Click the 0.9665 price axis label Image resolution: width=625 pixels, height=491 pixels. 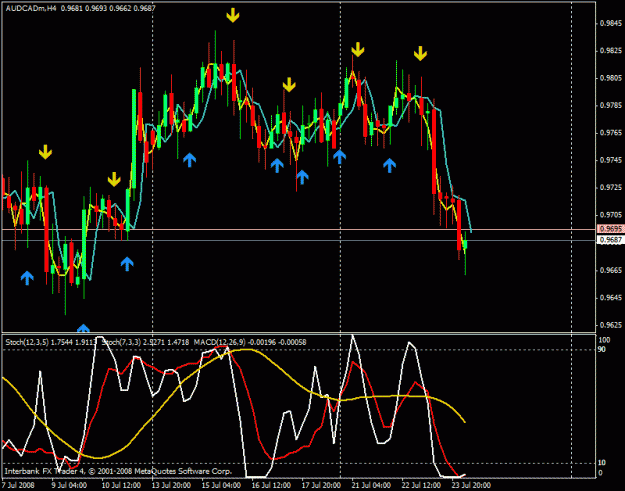click(611, 270)
